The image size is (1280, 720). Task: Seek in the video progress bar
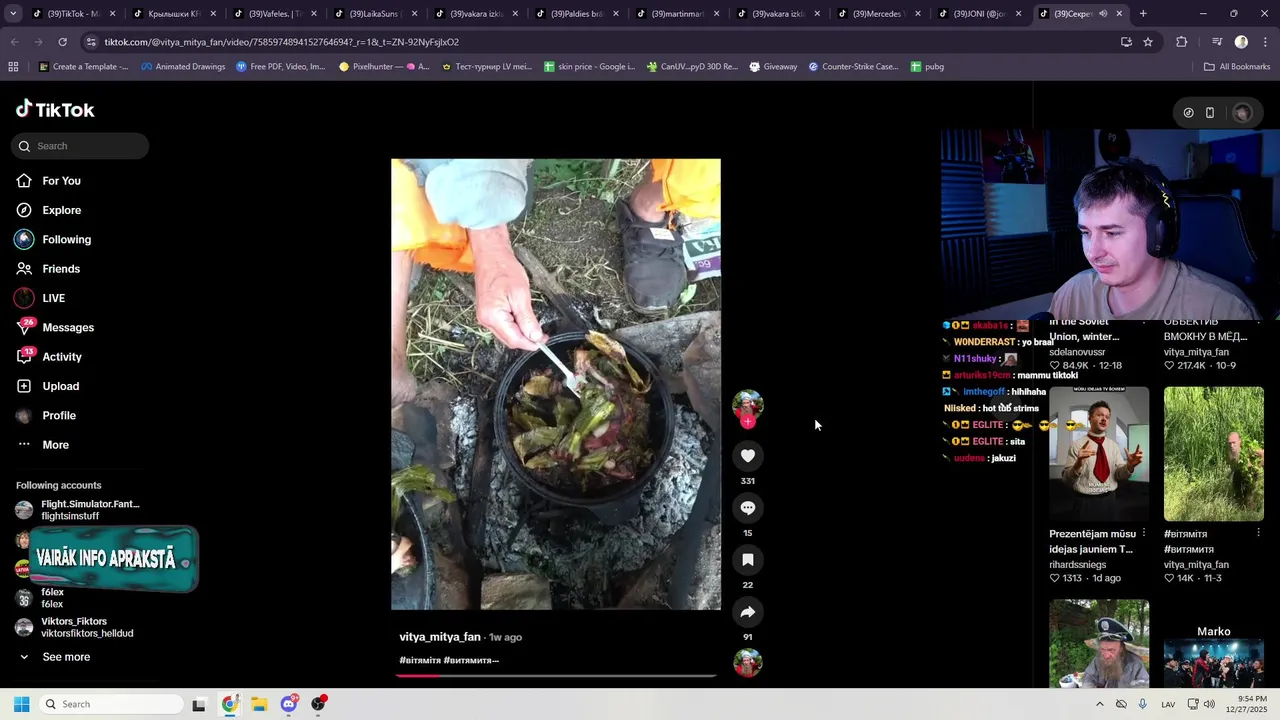point(556,675)
